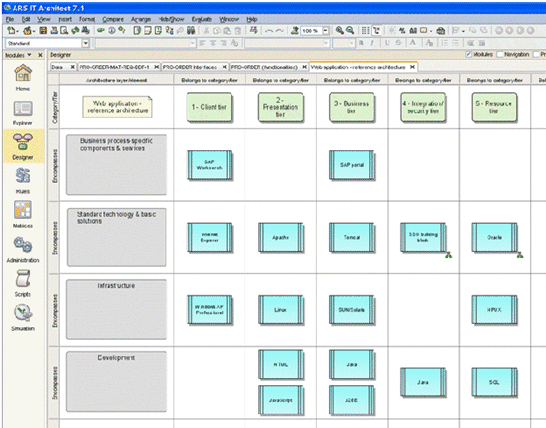Select the SQL object
This screenshot has width=546, height=428.
coord(494,382)
